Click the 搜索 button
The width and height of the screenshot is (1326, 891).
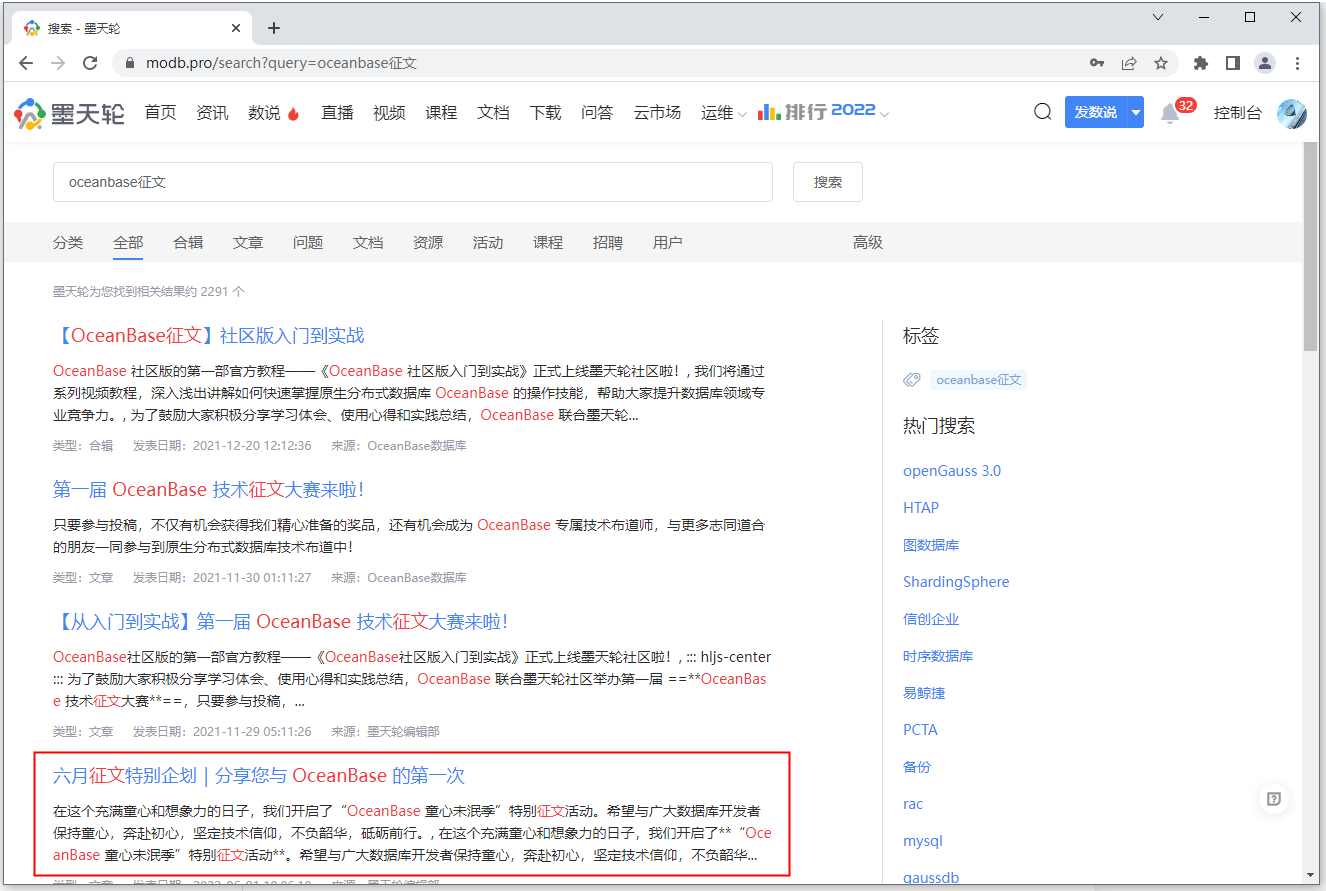click(x=828, y=182)
